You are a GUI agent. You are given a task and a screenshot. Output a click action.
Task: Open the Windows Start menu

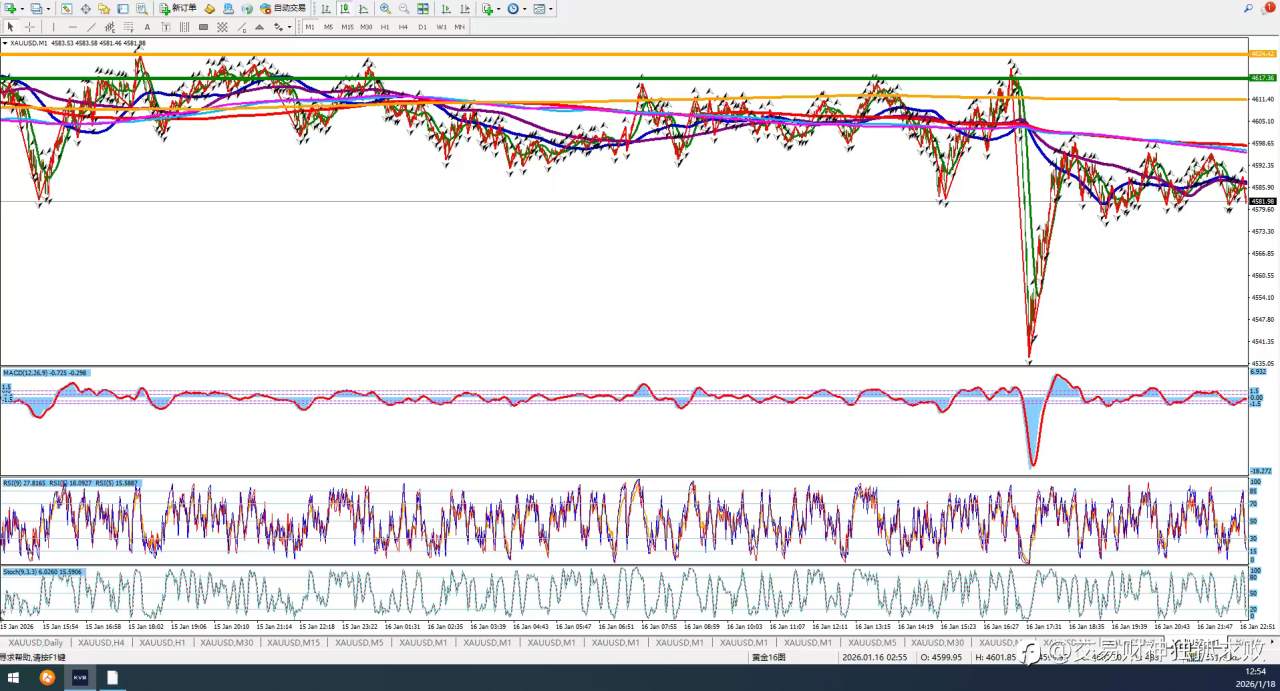click(14, 678)
